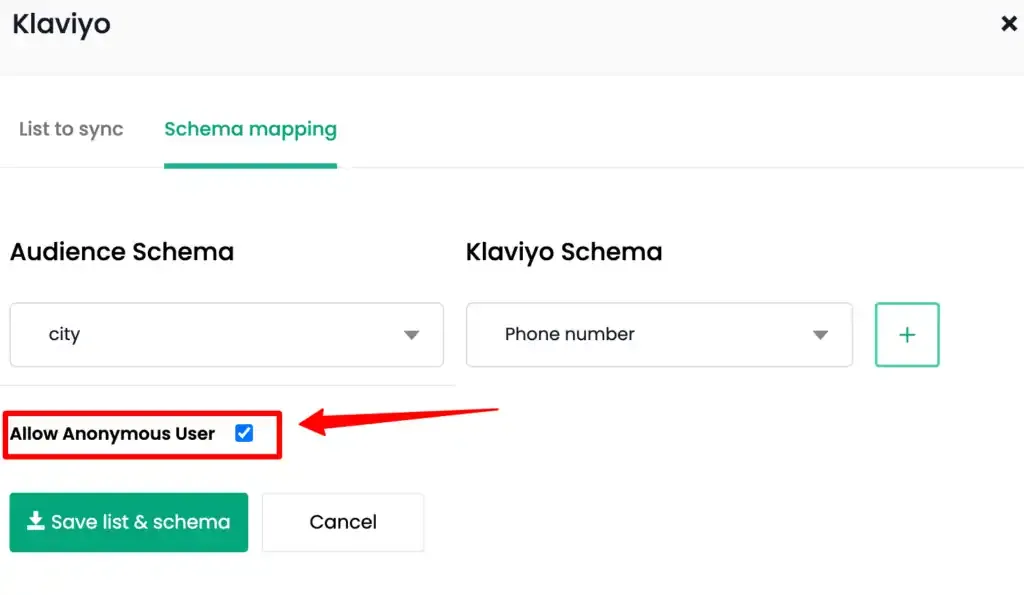Viewport: 1024px width, 595px height.
Task: Open the Klaviyo Schema combo box
Action: pyautogui.click(x=659, y=334)
